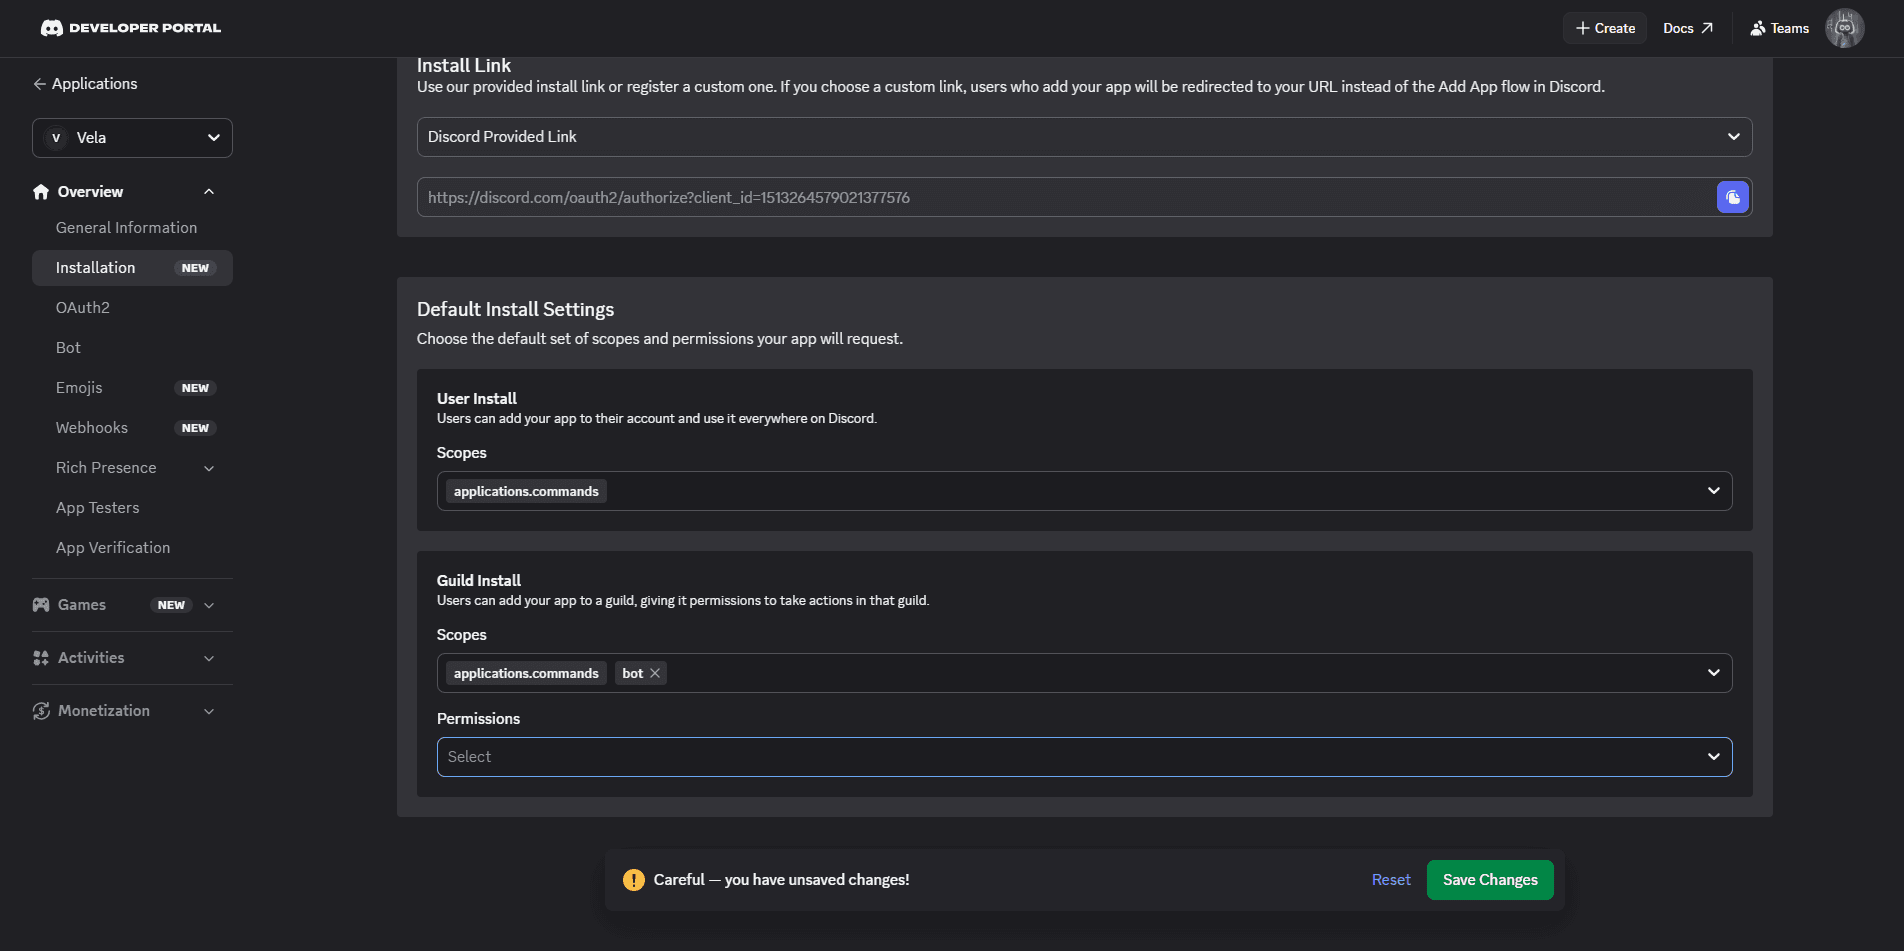This screenshot has width=1904, height=951.
Task: Open the Docs external link
Action: (1688, 28)
